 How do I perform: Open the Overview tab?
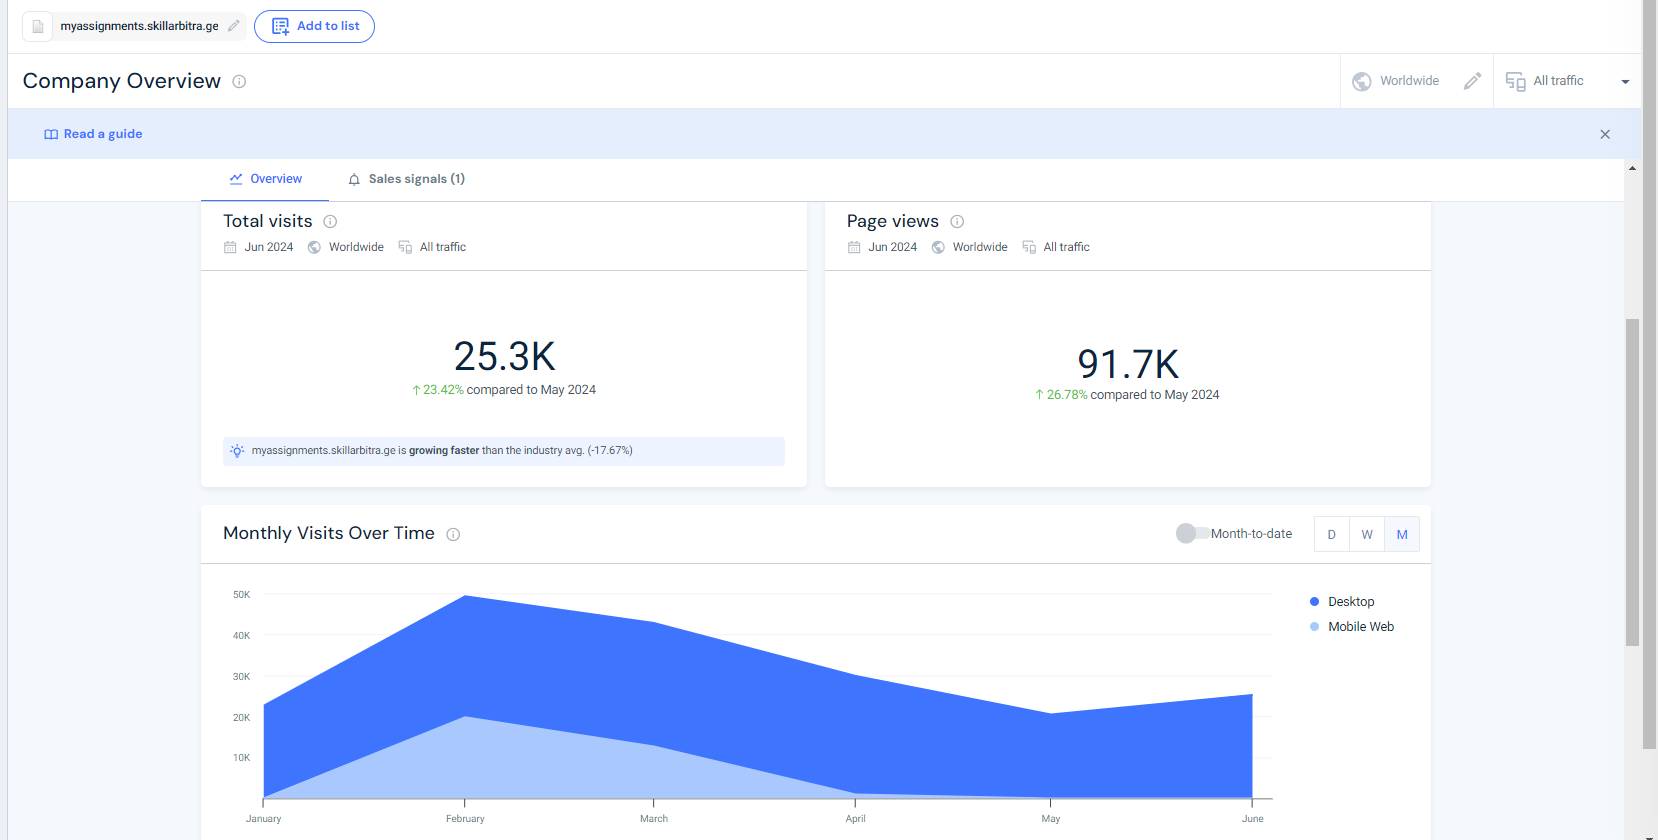(265, 179)
